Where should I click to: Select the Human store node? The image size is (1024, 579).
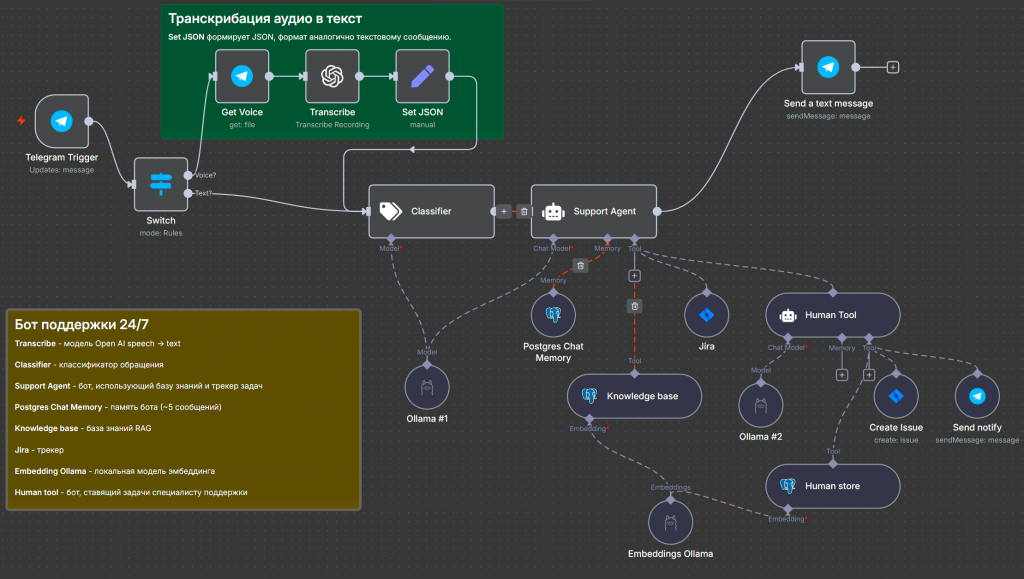(x=833, y=486)
